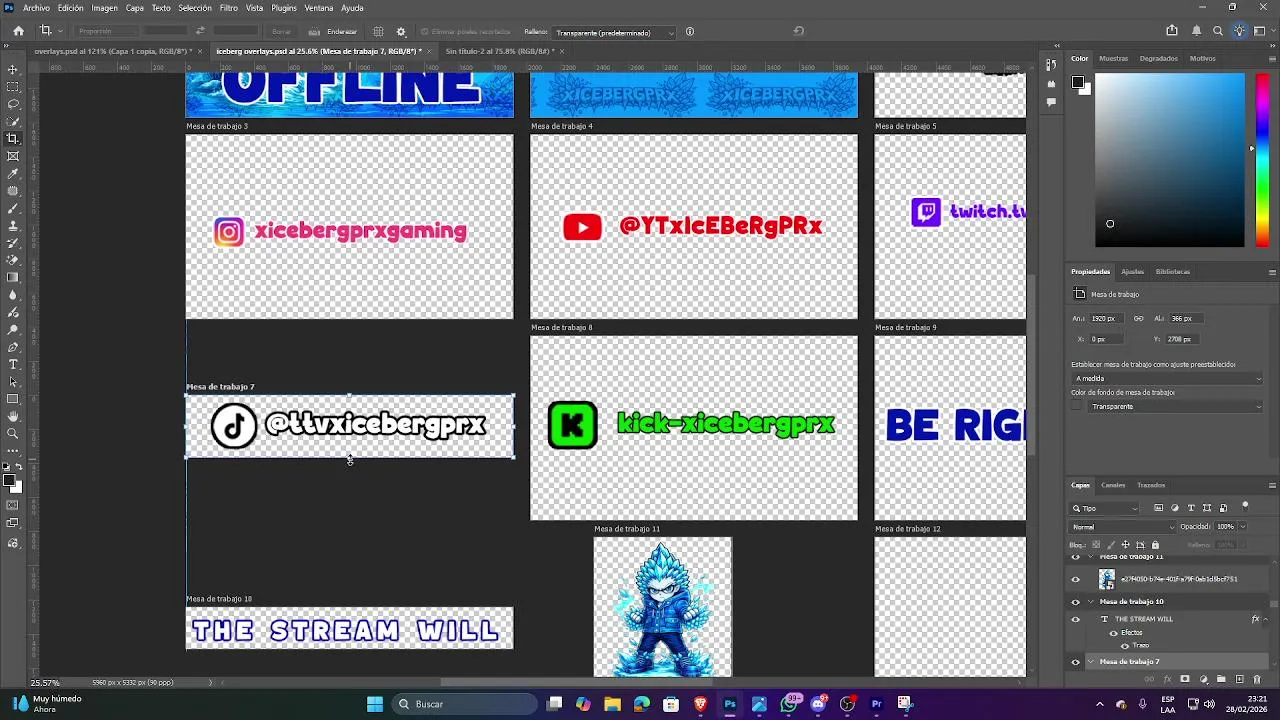Hide the Trazo stroke effect
This screenshot has width=1280, height=720.
click(1124, 646)
